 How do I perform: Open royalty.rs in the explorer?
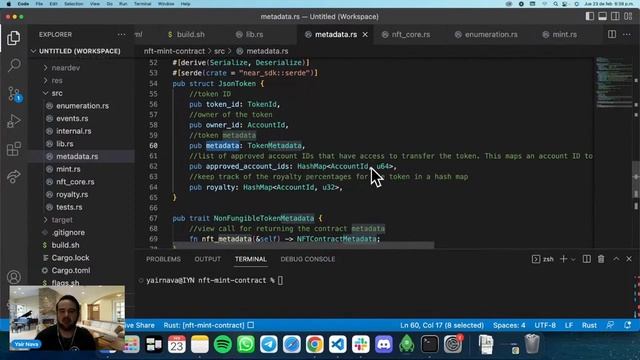(72, 195)
